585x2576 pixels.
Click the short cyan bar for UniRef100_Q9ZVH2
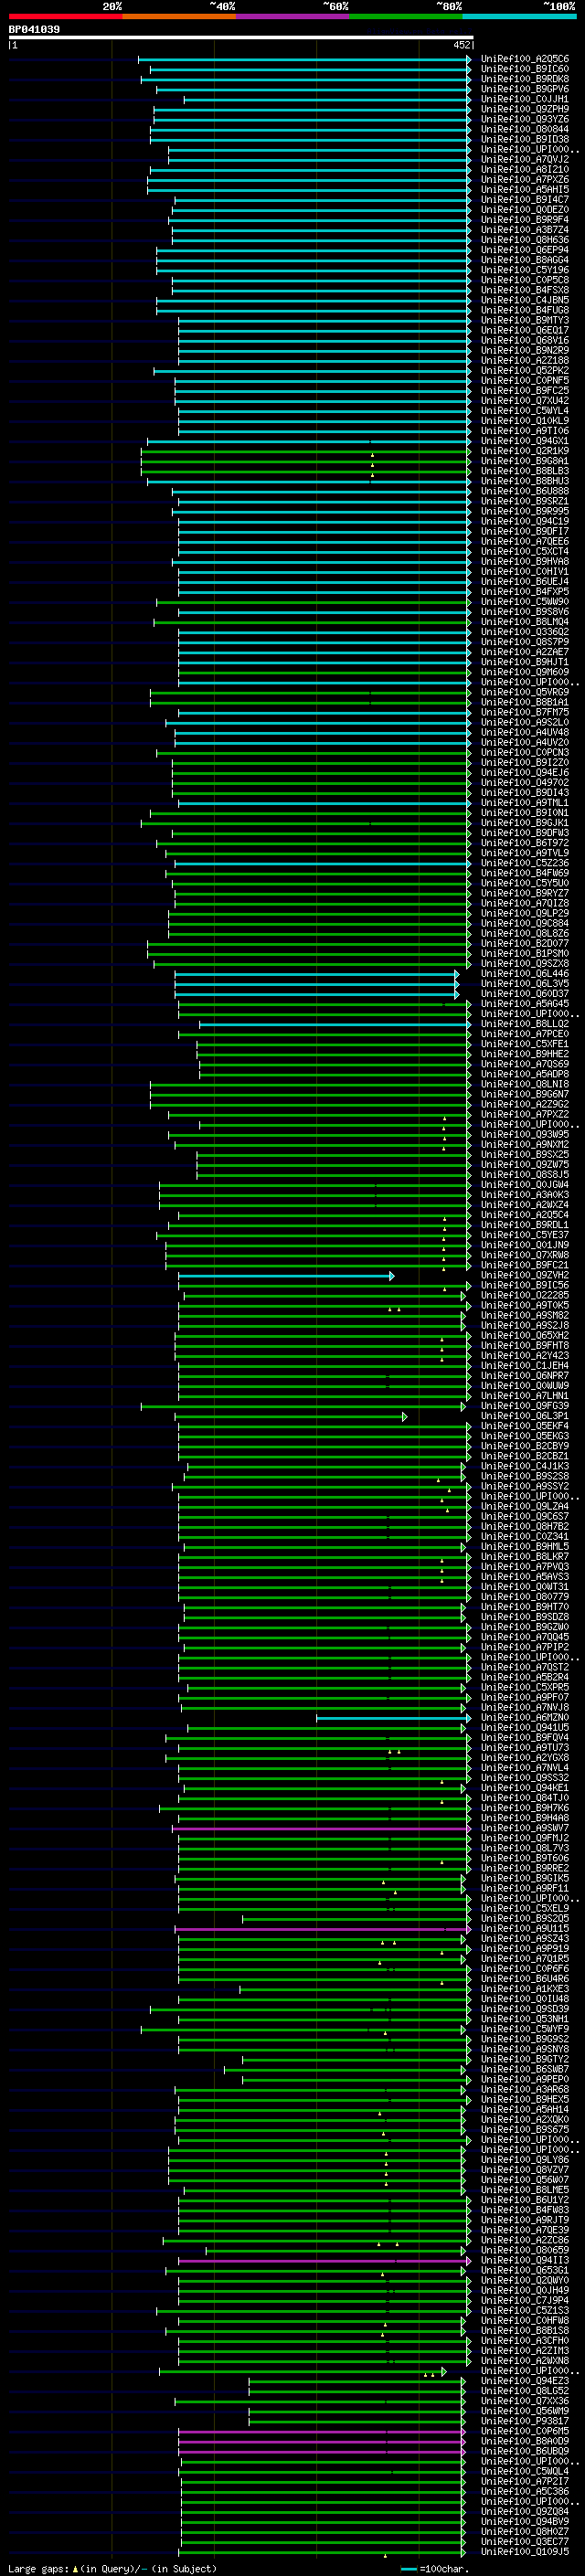pos(286,1276)
